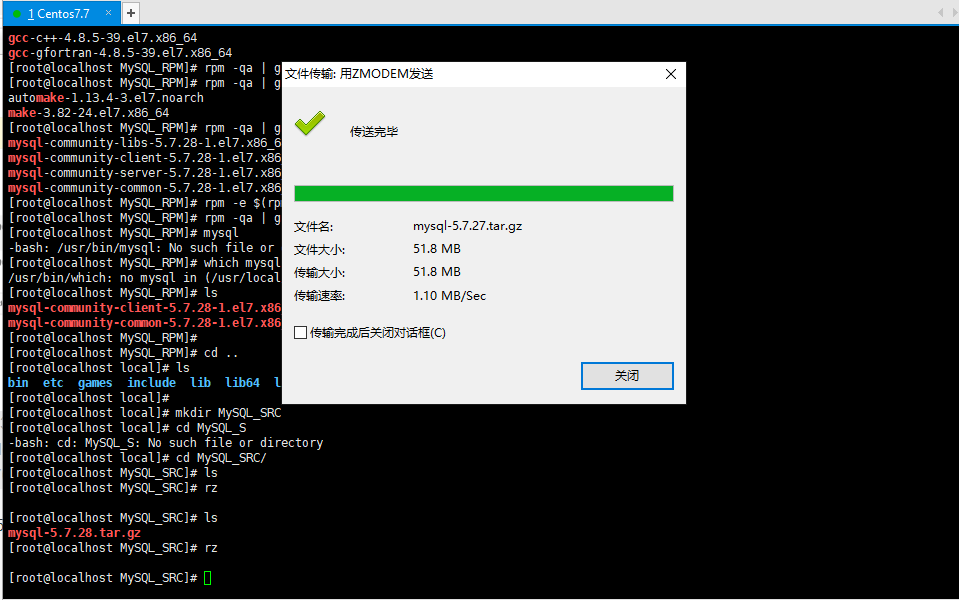Click the 文件名 label in dialog
This screenshot has height=600, width=959.
click(x=313, y=227)
